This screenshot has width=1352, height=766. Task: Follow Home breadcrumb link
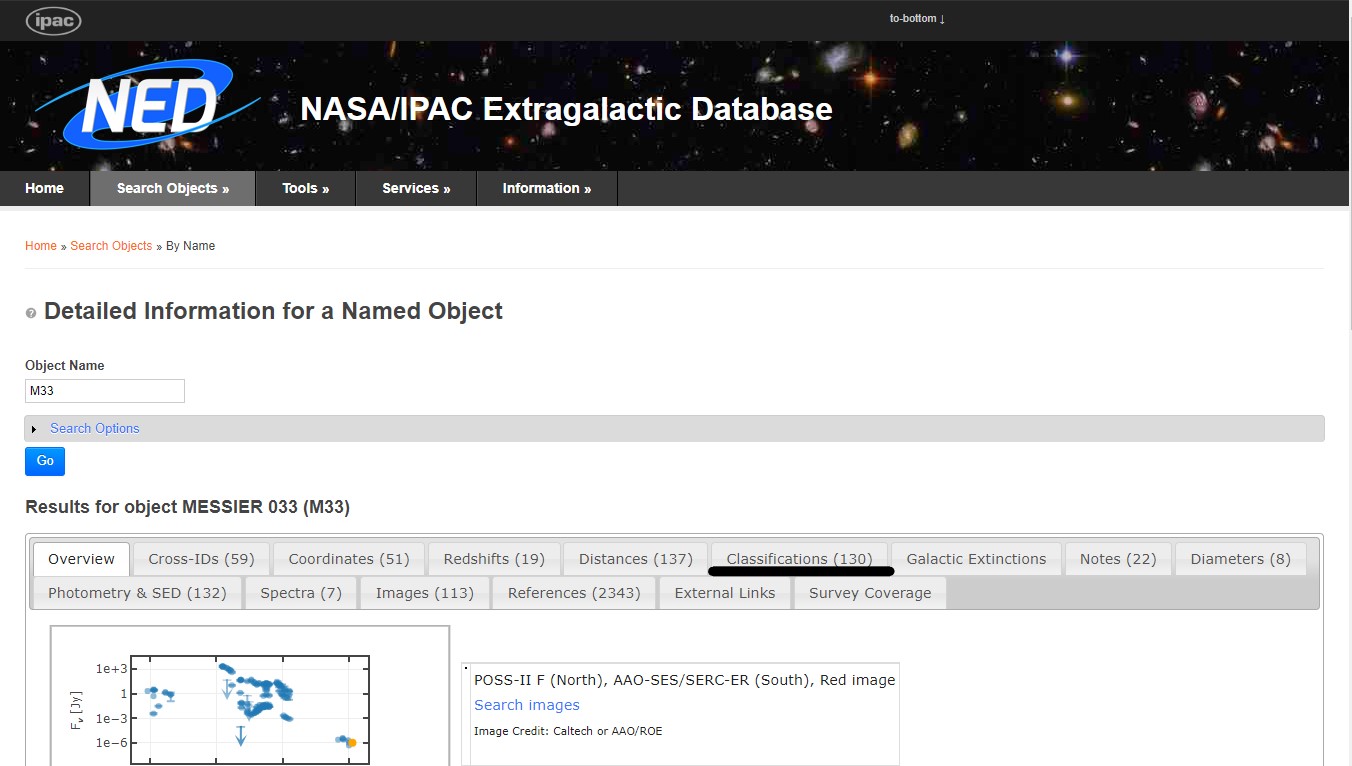pos(41,246)
